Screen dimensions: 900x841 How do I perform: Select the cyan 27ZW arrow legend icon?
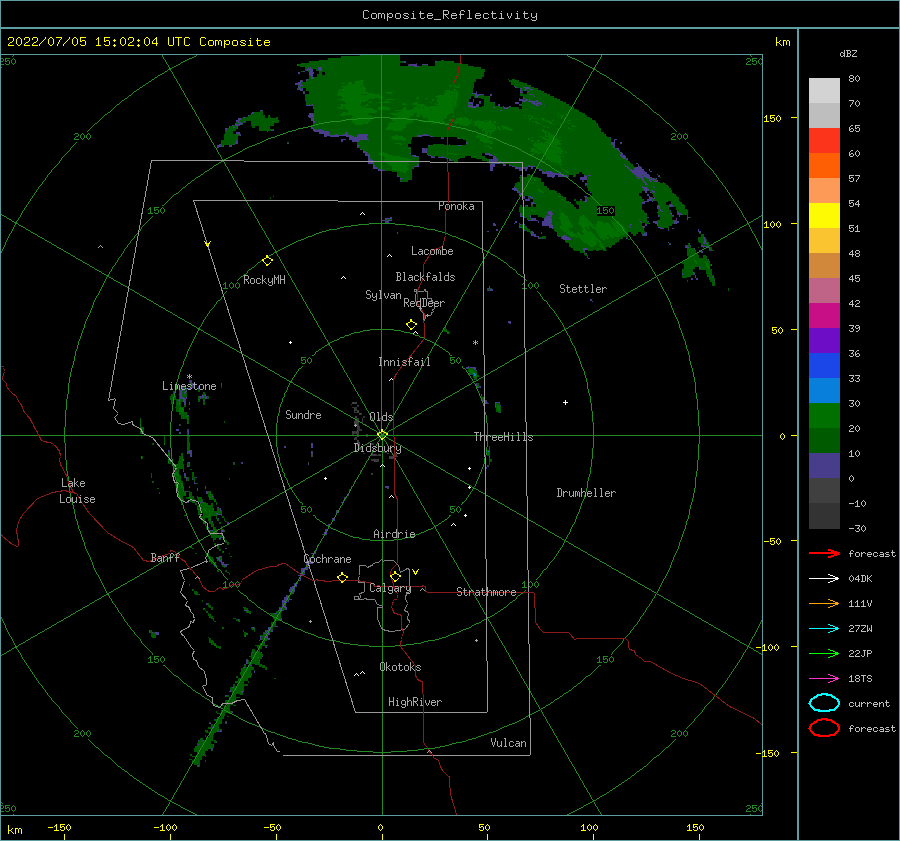click(x=824, y=629)
